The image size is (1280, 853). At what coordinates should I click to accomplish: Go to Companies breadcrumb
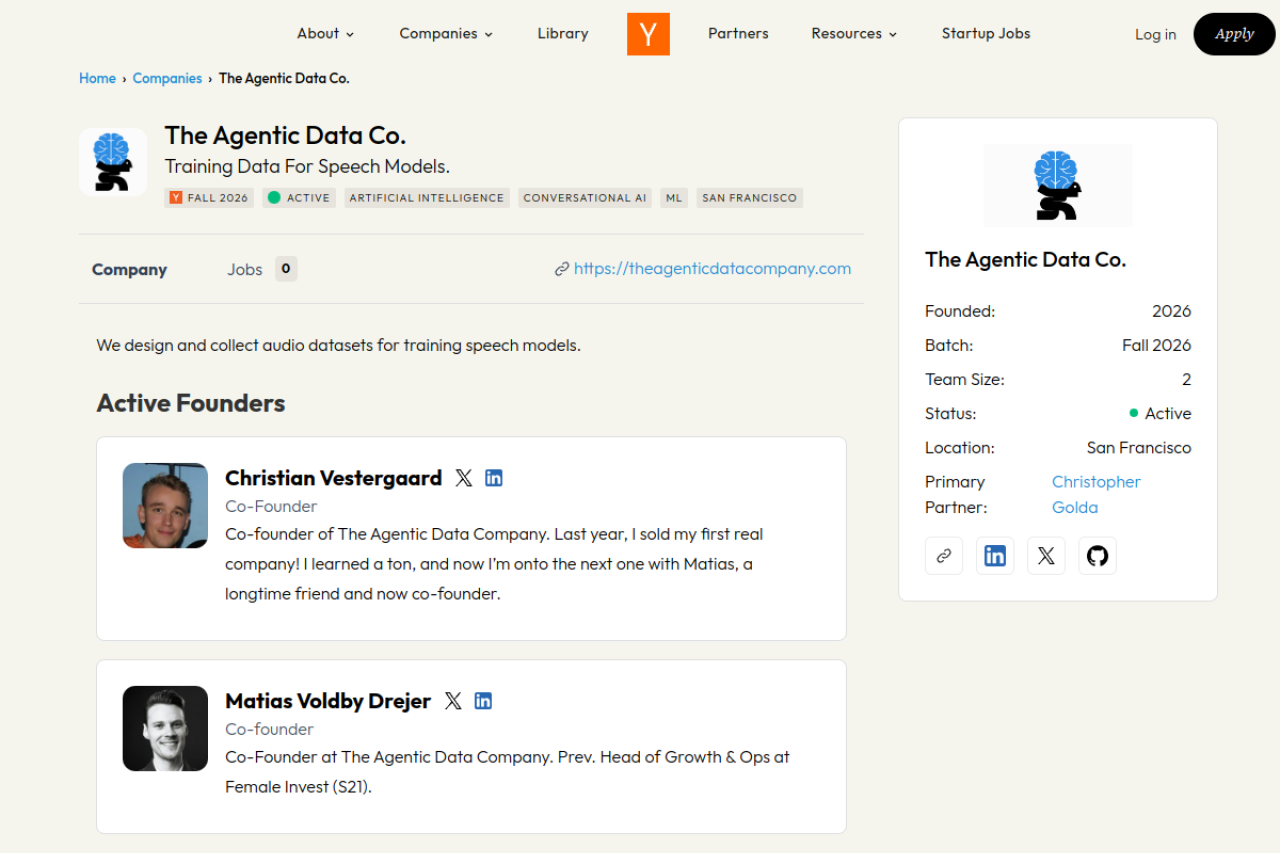pyautogui.click(x=167, y=78)
